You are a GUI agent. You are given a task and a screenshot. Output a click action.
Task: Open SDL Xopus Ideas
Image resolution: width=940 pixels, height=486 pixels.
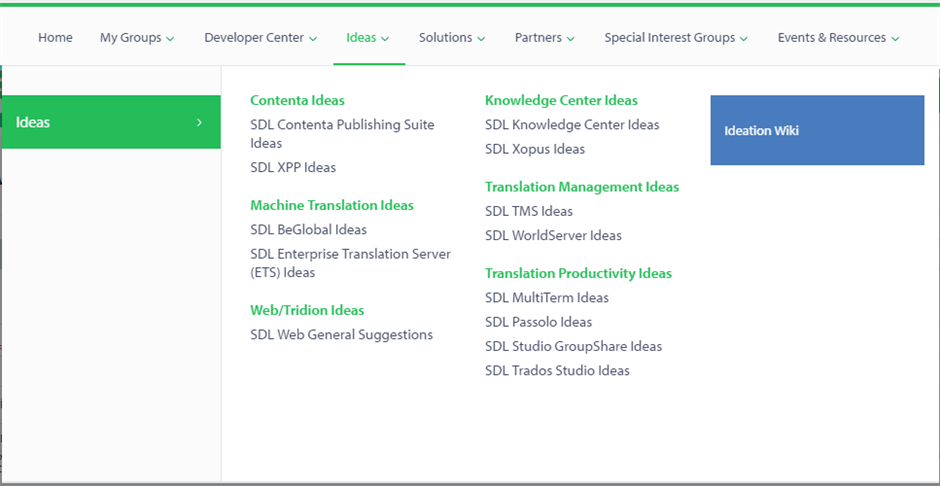(x=535, y=149)
